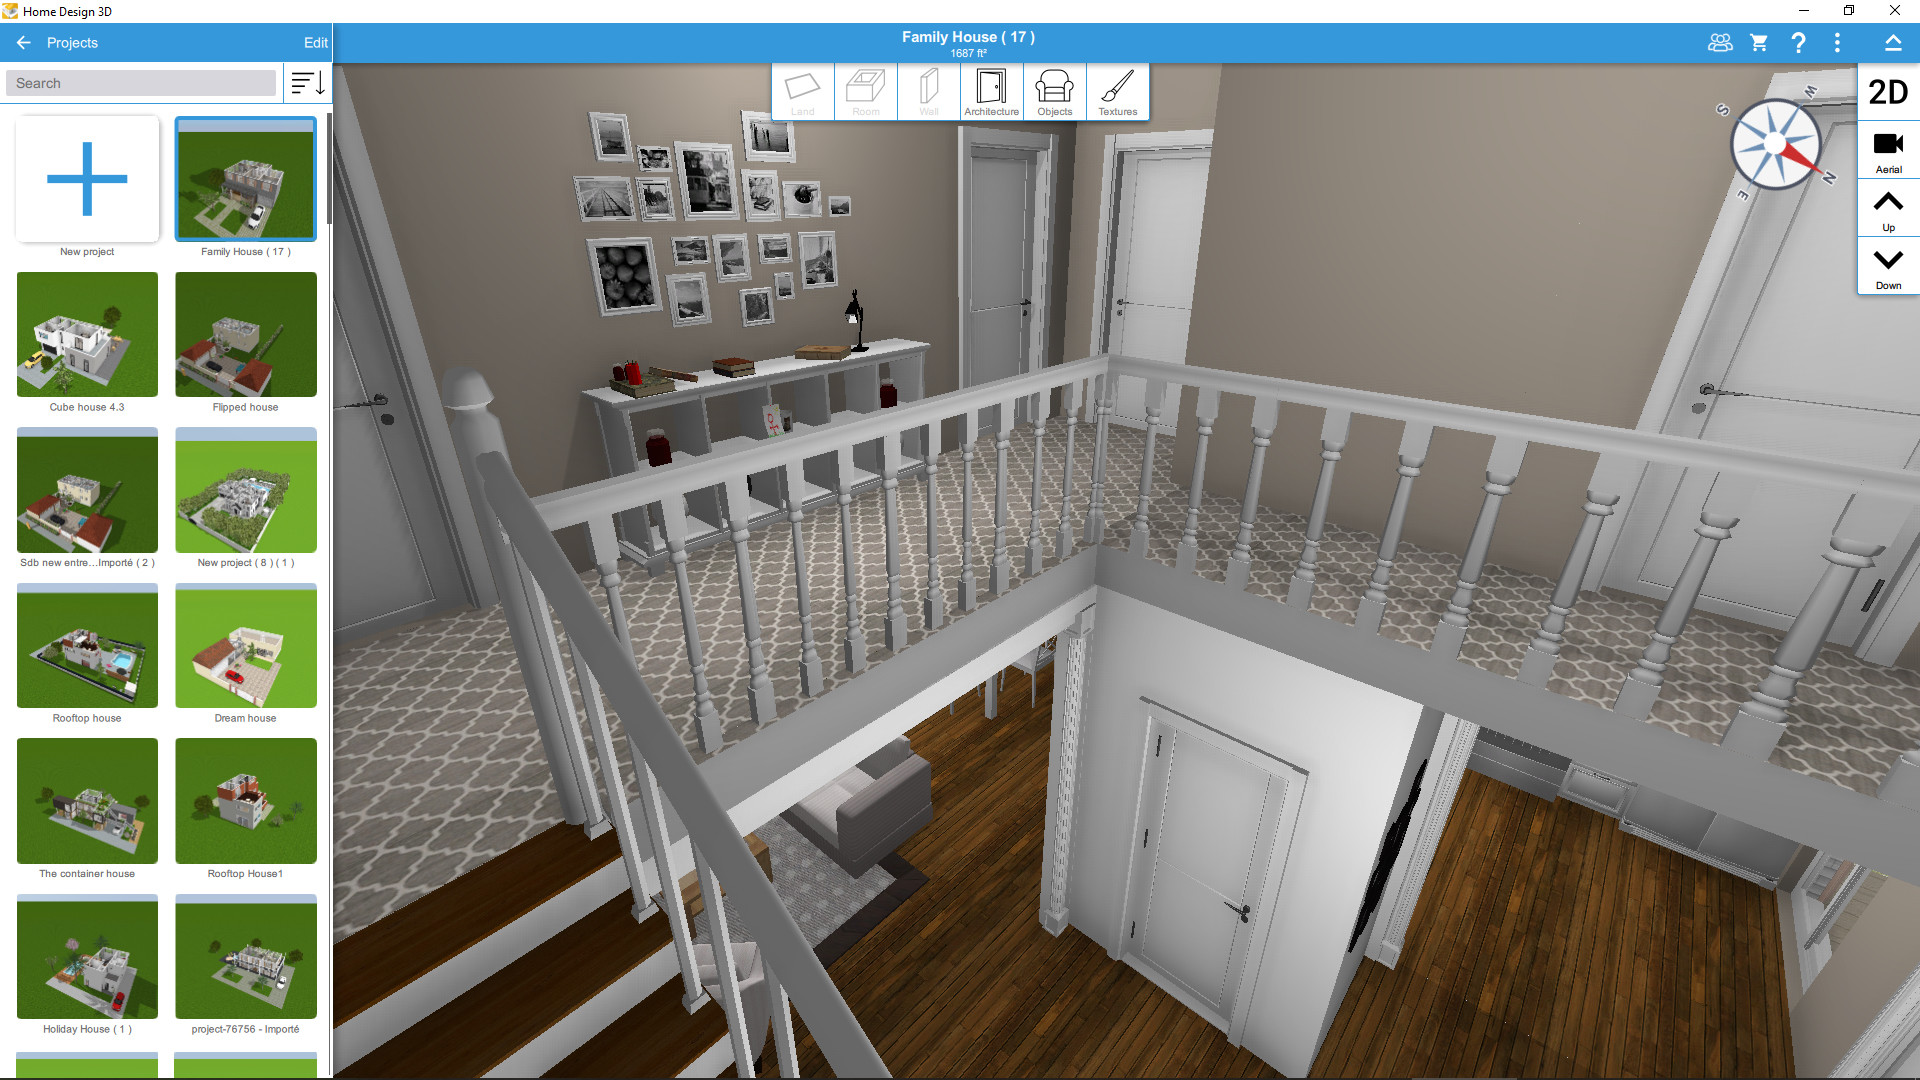Click the Help button
The image size is (1920, 1080).
click(1797, 42)
